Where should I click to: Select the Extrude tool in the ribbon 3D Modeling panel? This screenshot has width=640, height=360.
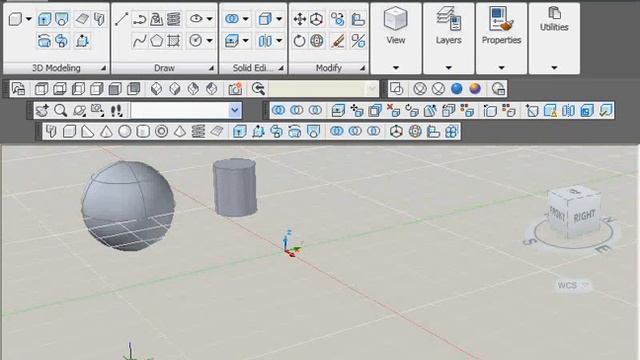coord(44,19)
